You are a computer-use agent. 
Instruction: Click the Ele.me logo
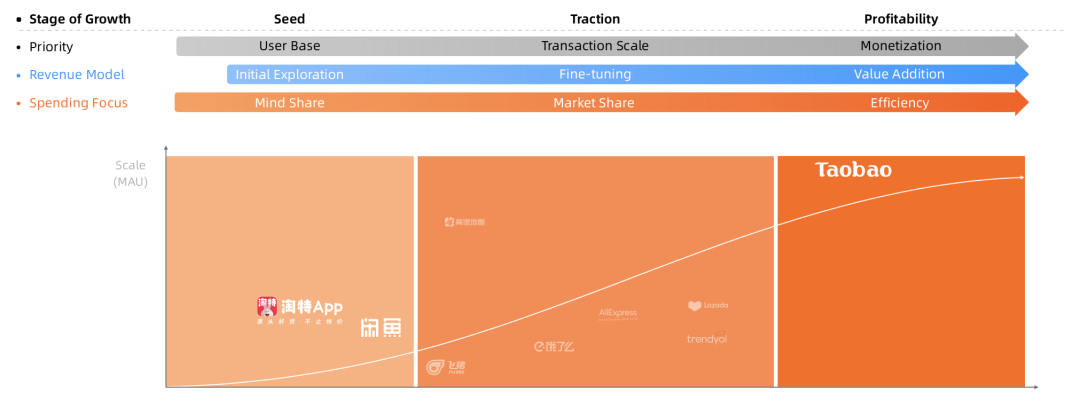pos(553,347)
